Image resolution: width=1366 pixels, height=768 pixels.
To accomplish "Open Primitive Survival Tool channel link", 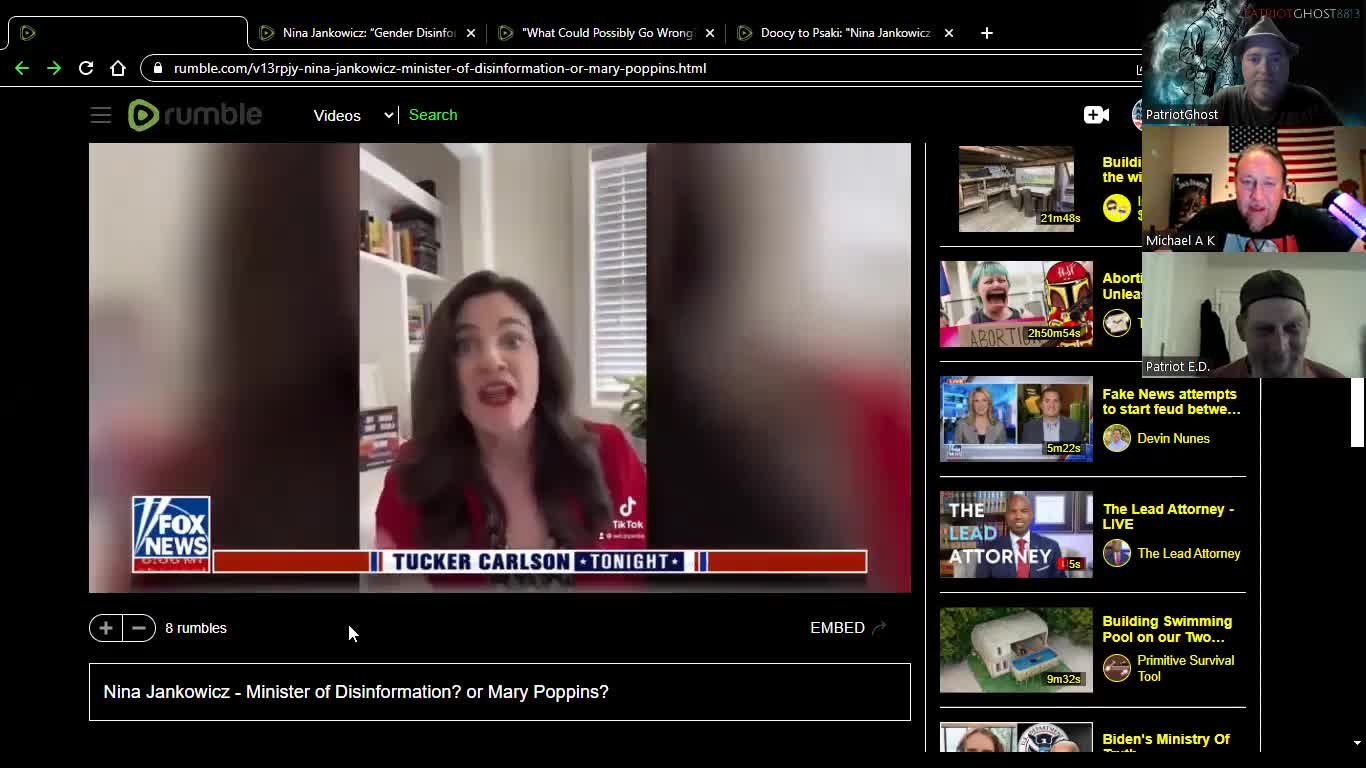I will 1185,668.
